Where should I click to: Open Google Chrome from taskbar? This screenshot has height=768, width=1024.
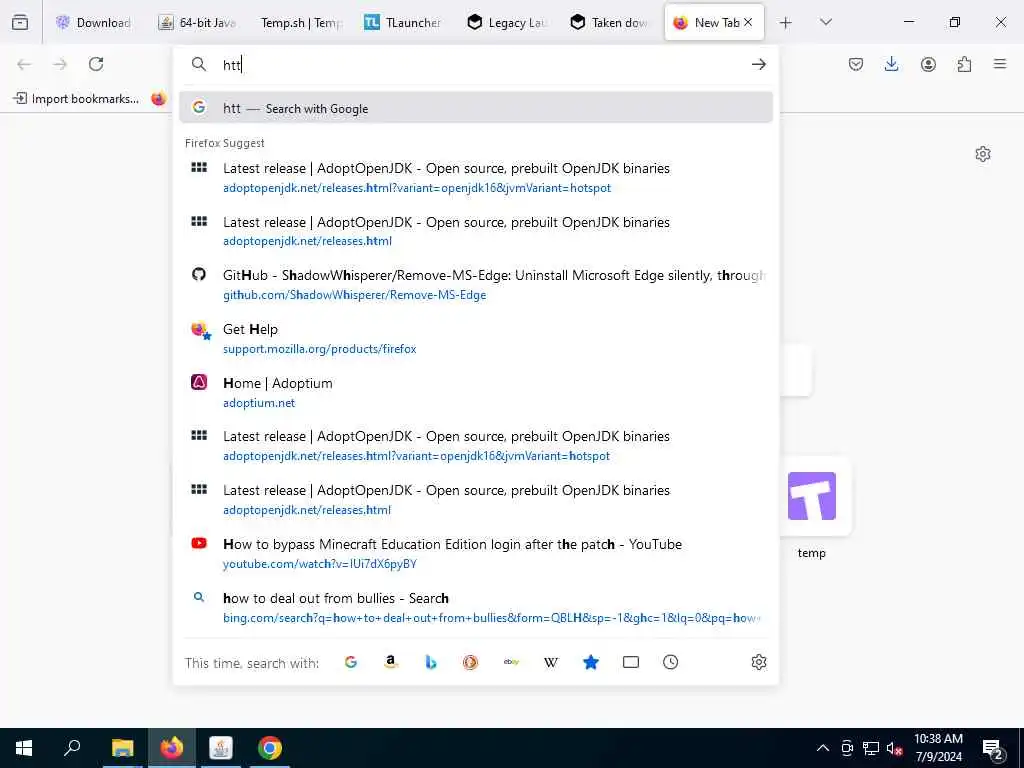(270, 748)
